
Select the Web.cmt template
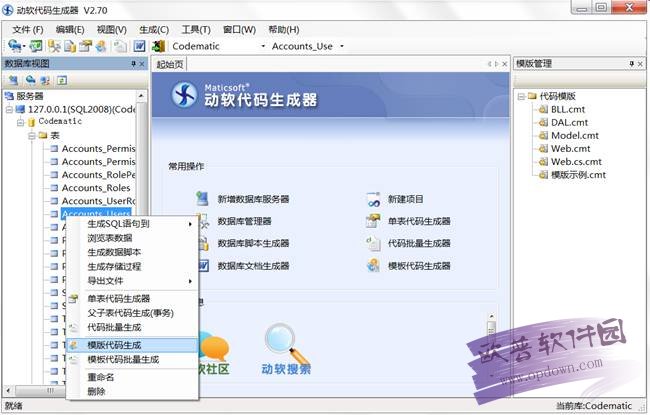point(570,148)
